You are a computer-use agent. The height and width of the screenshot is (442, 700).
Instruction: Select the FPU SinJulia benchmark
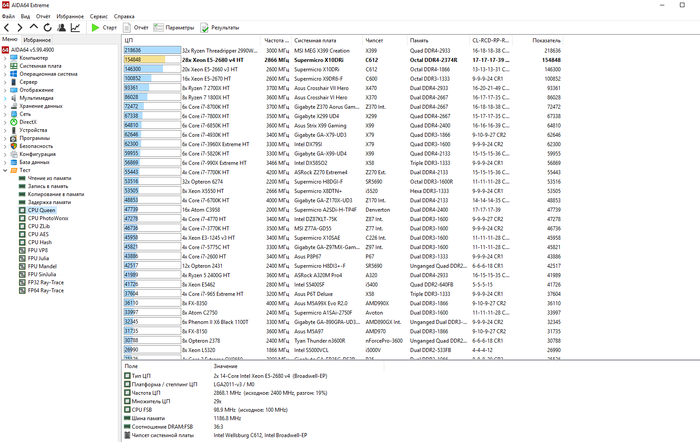click(x=42, y=275)
